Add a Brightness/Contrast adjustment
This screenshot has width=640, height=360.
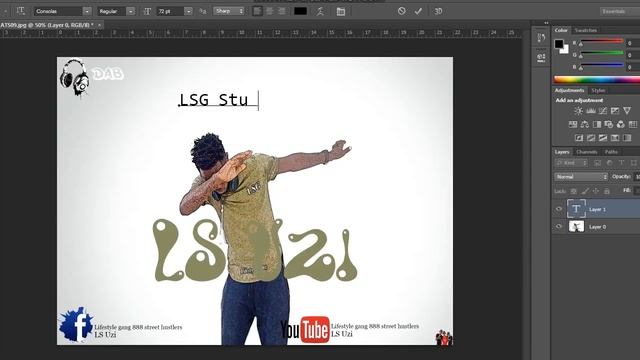coord(578,111)
